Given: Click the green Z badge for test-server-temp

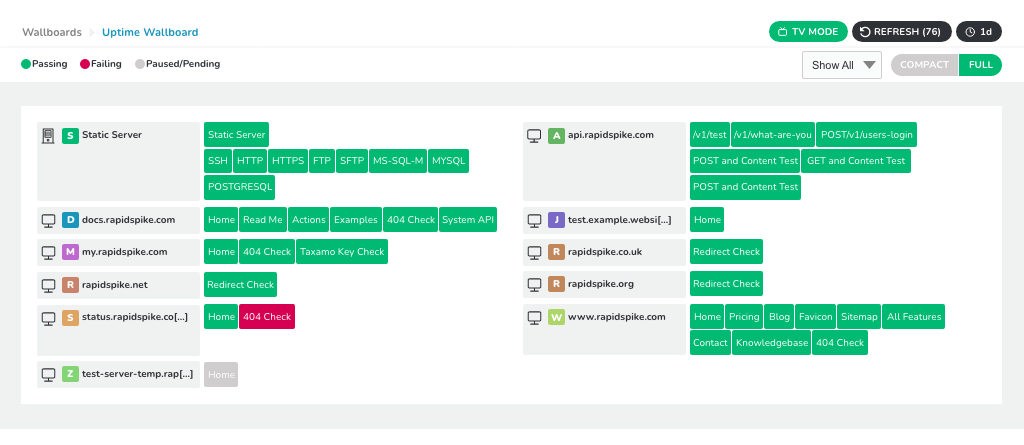Looking at the screenshot, I should [70, 374].
